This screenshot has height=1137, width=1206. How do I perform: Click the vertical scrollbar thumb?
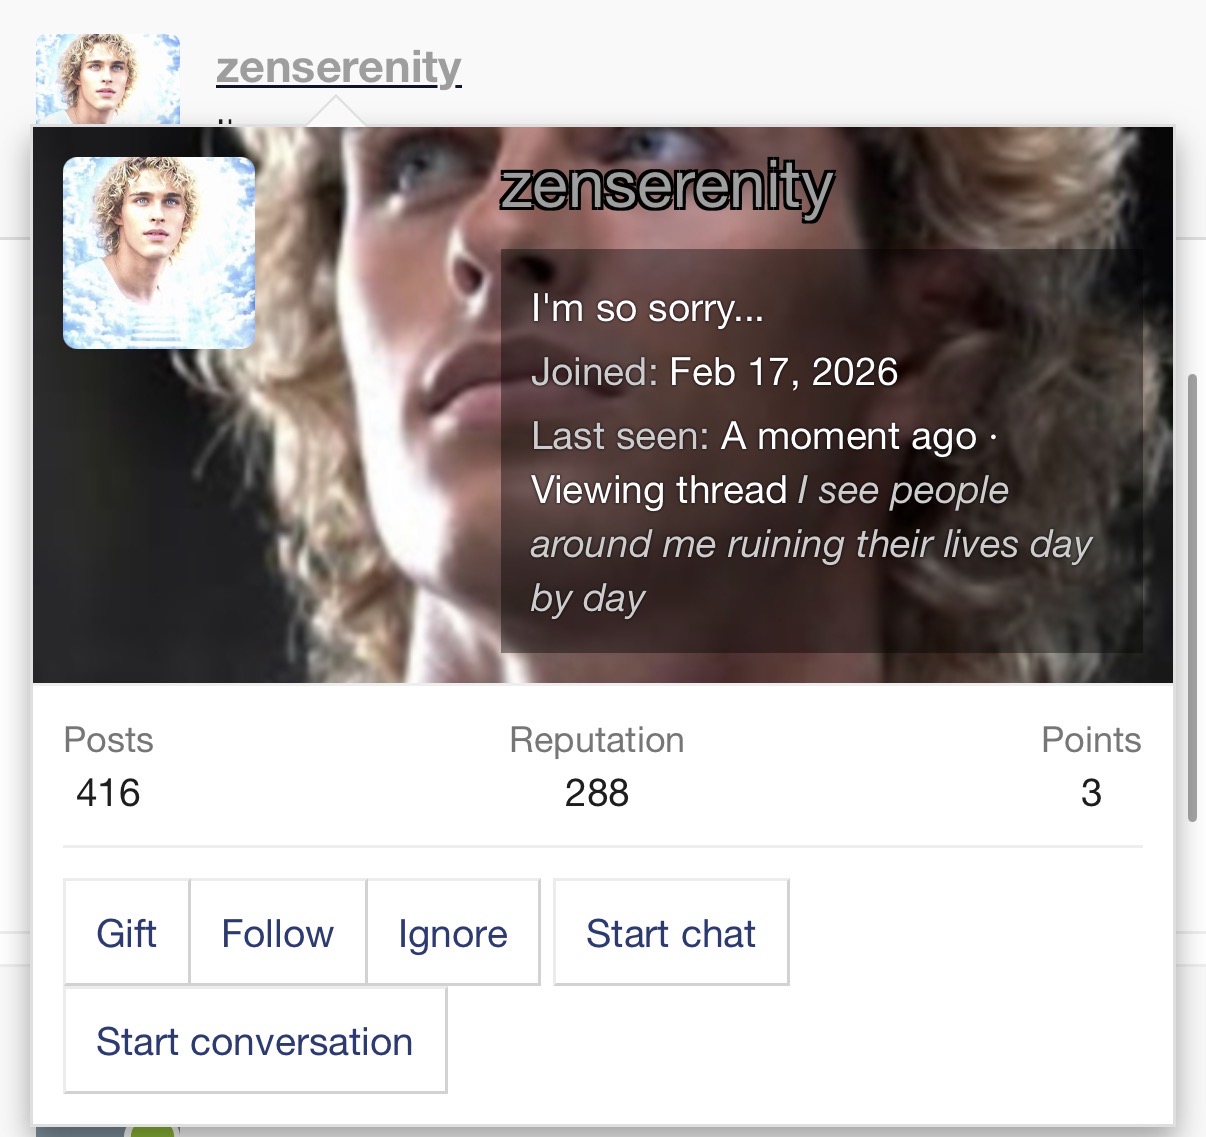[1192, 598]
